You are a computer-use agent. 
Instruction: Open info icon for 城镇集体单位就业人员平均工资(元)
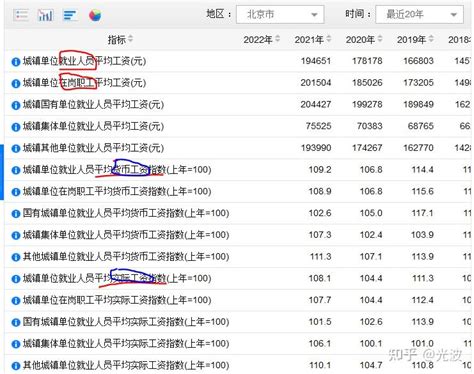(16, 127)
